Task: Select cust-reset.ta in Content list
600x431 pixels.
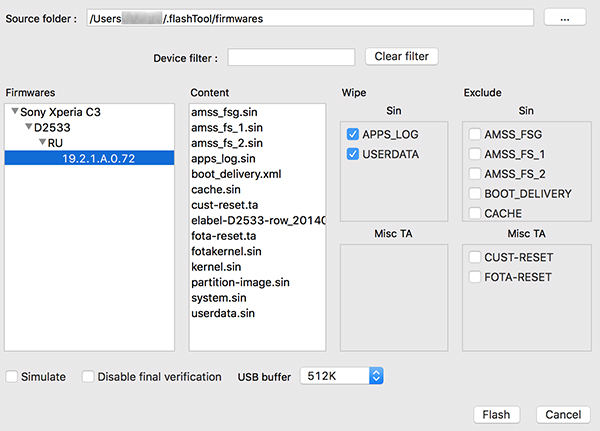Action: tap(225, 205)
